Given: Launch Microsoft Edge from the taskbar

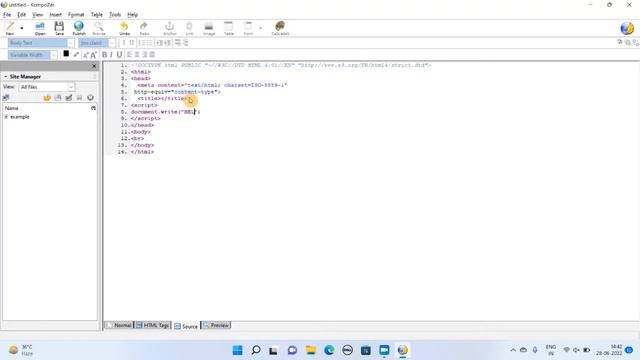Looking at the screenshot, I should pyautogui.click(x=329, y=350).
